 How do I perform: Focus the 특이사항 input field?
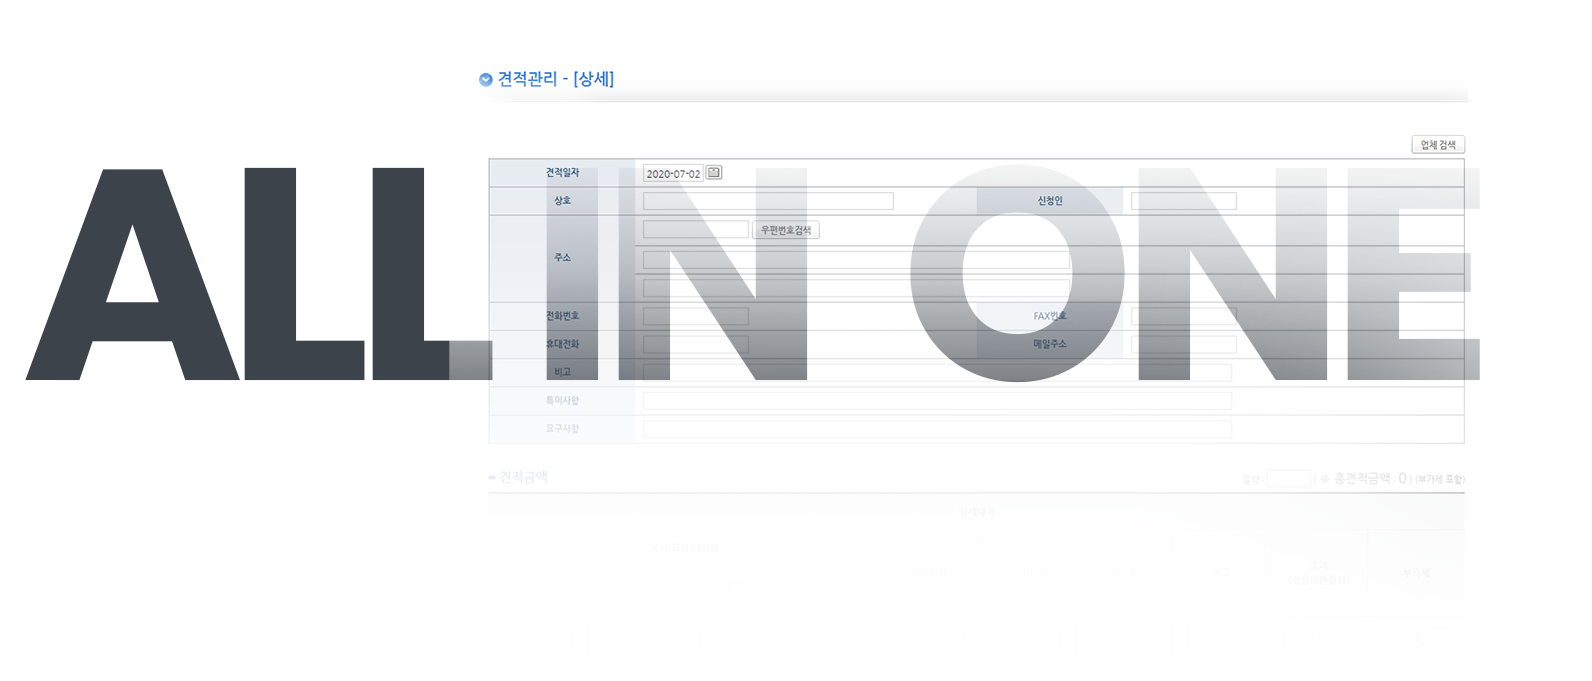(x=937, y=400)
